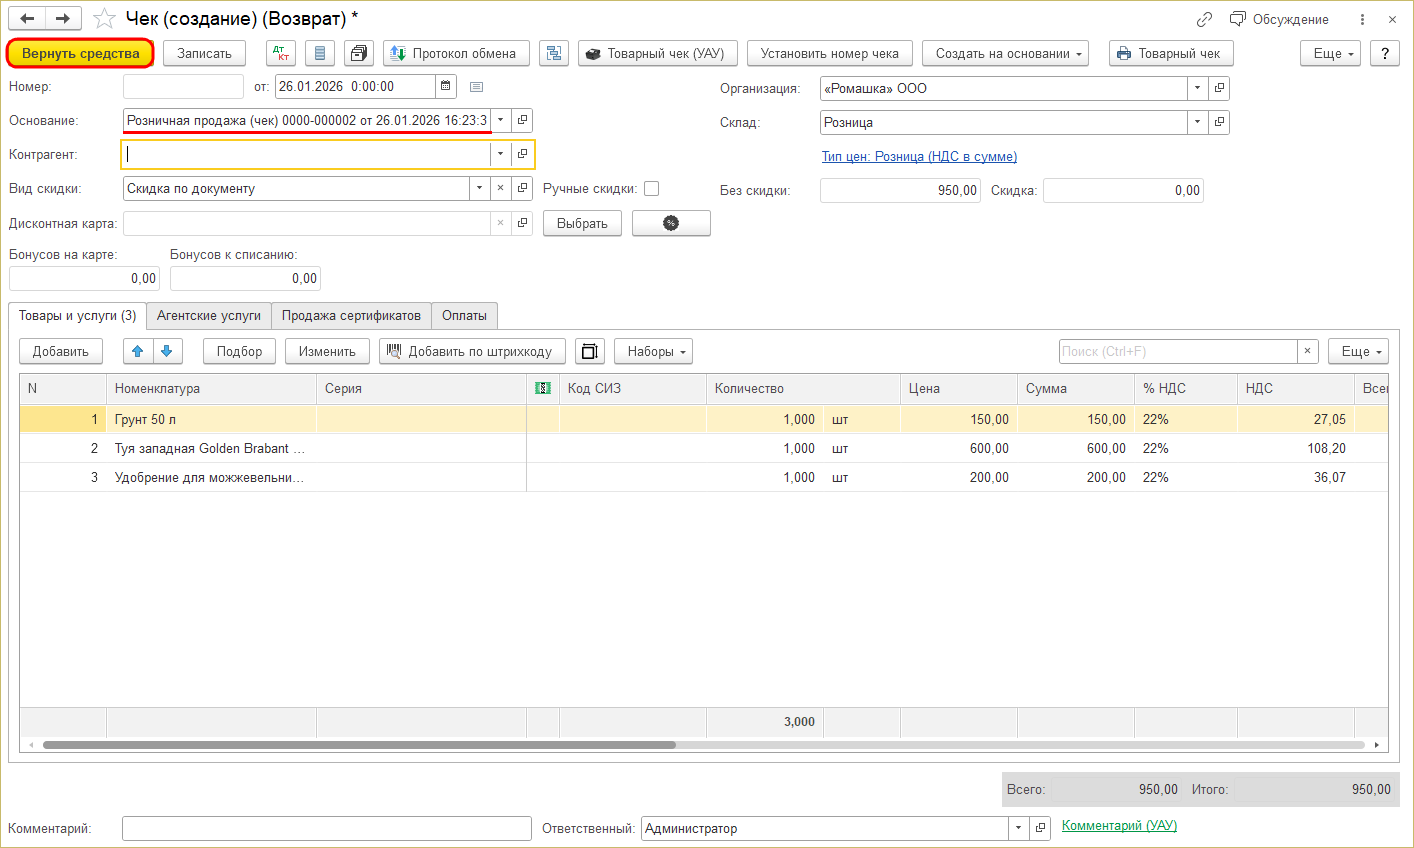Open the Тип цен: Розница link

click(x=919, y=156)
